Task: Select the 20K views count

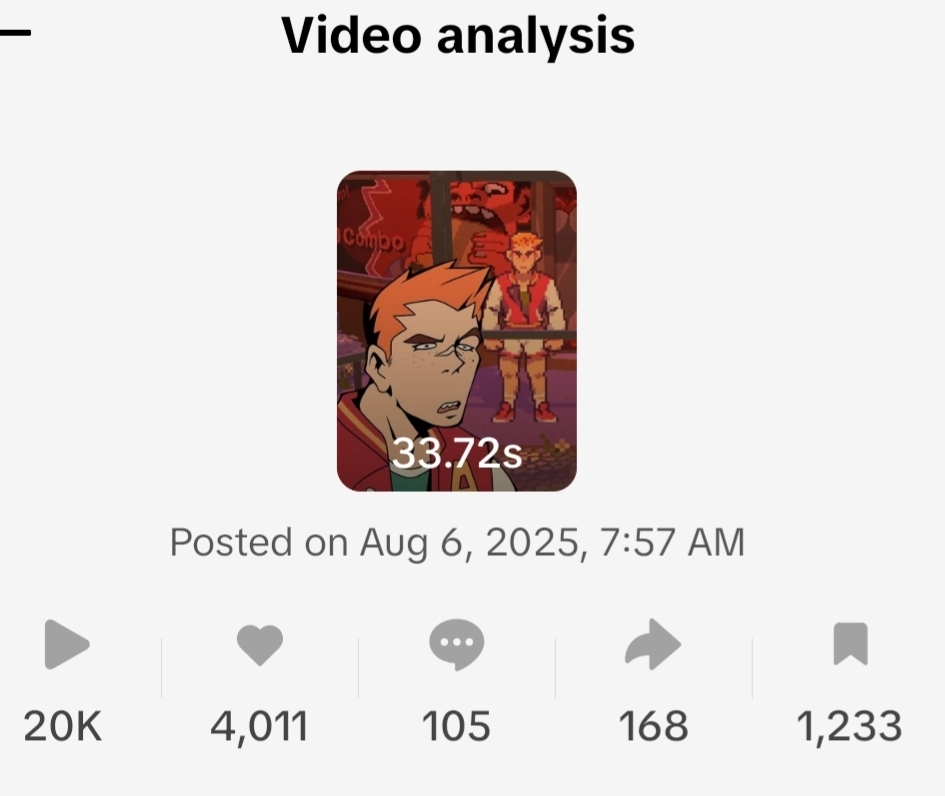Action: pyautogui.click(x=63, y=726)
